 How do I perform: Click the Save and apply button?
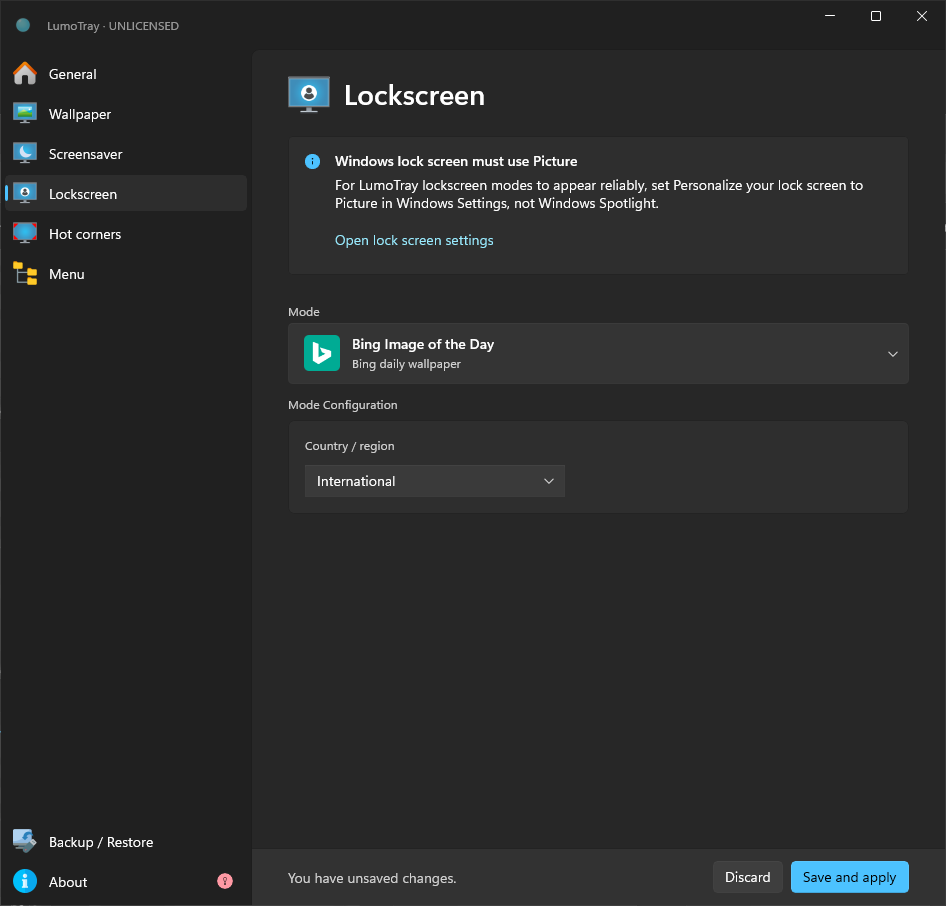(849, 878)
